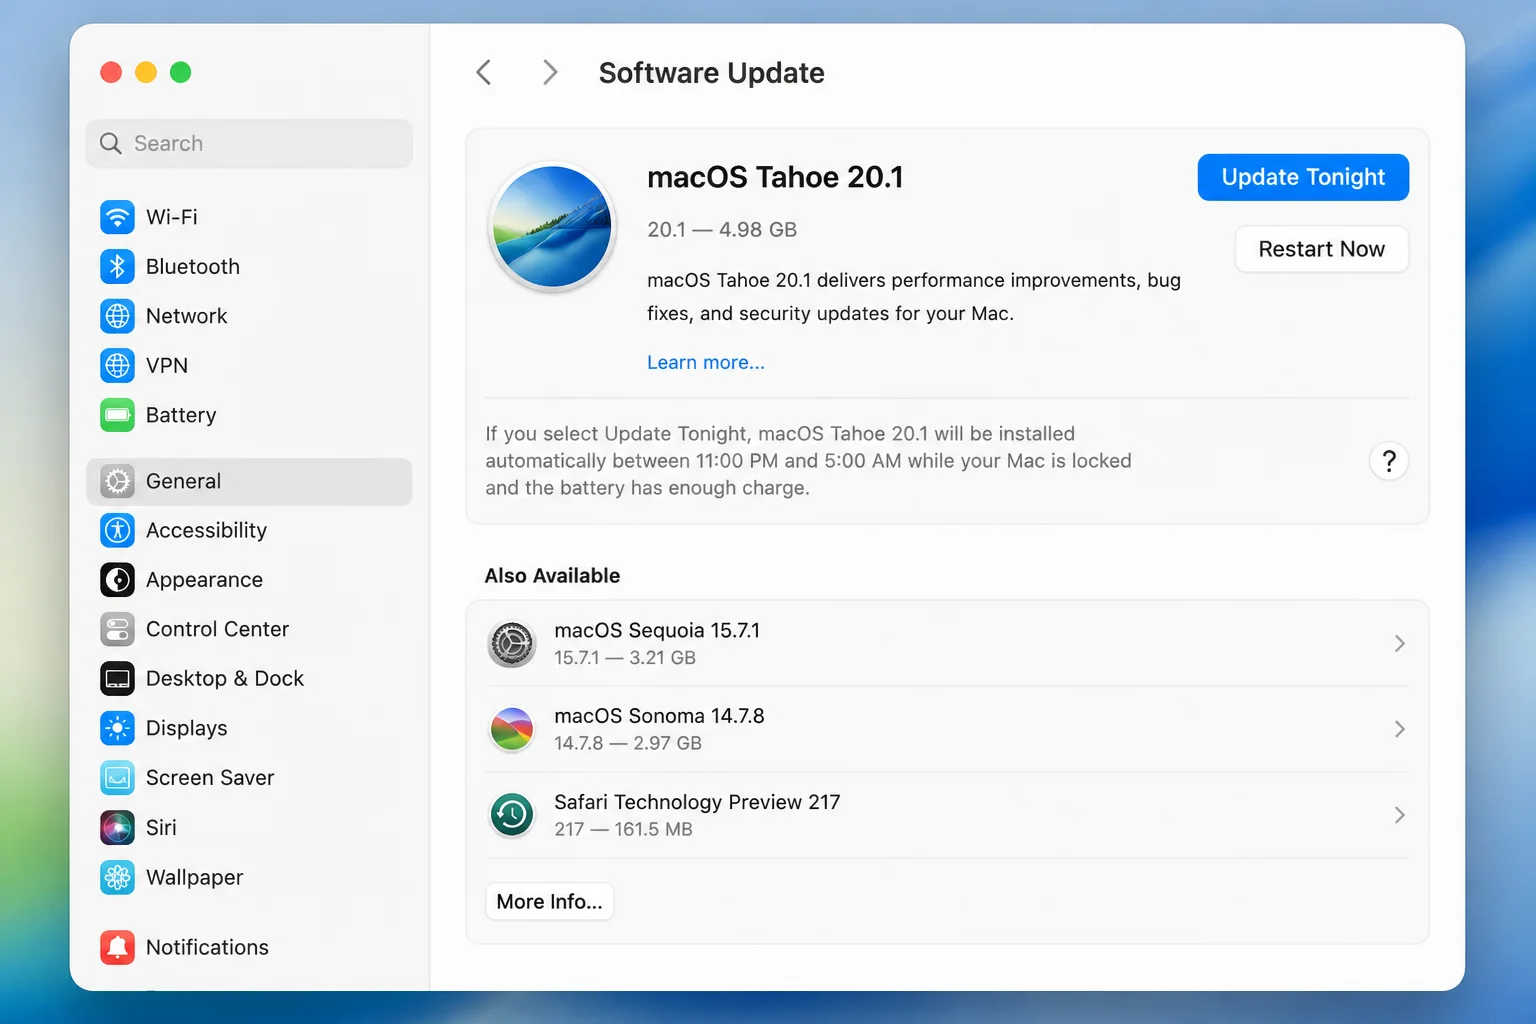The image size is (1536, 1024).
Task: Click the Safari Technology Preview clock icon
Action: (512, 815)
